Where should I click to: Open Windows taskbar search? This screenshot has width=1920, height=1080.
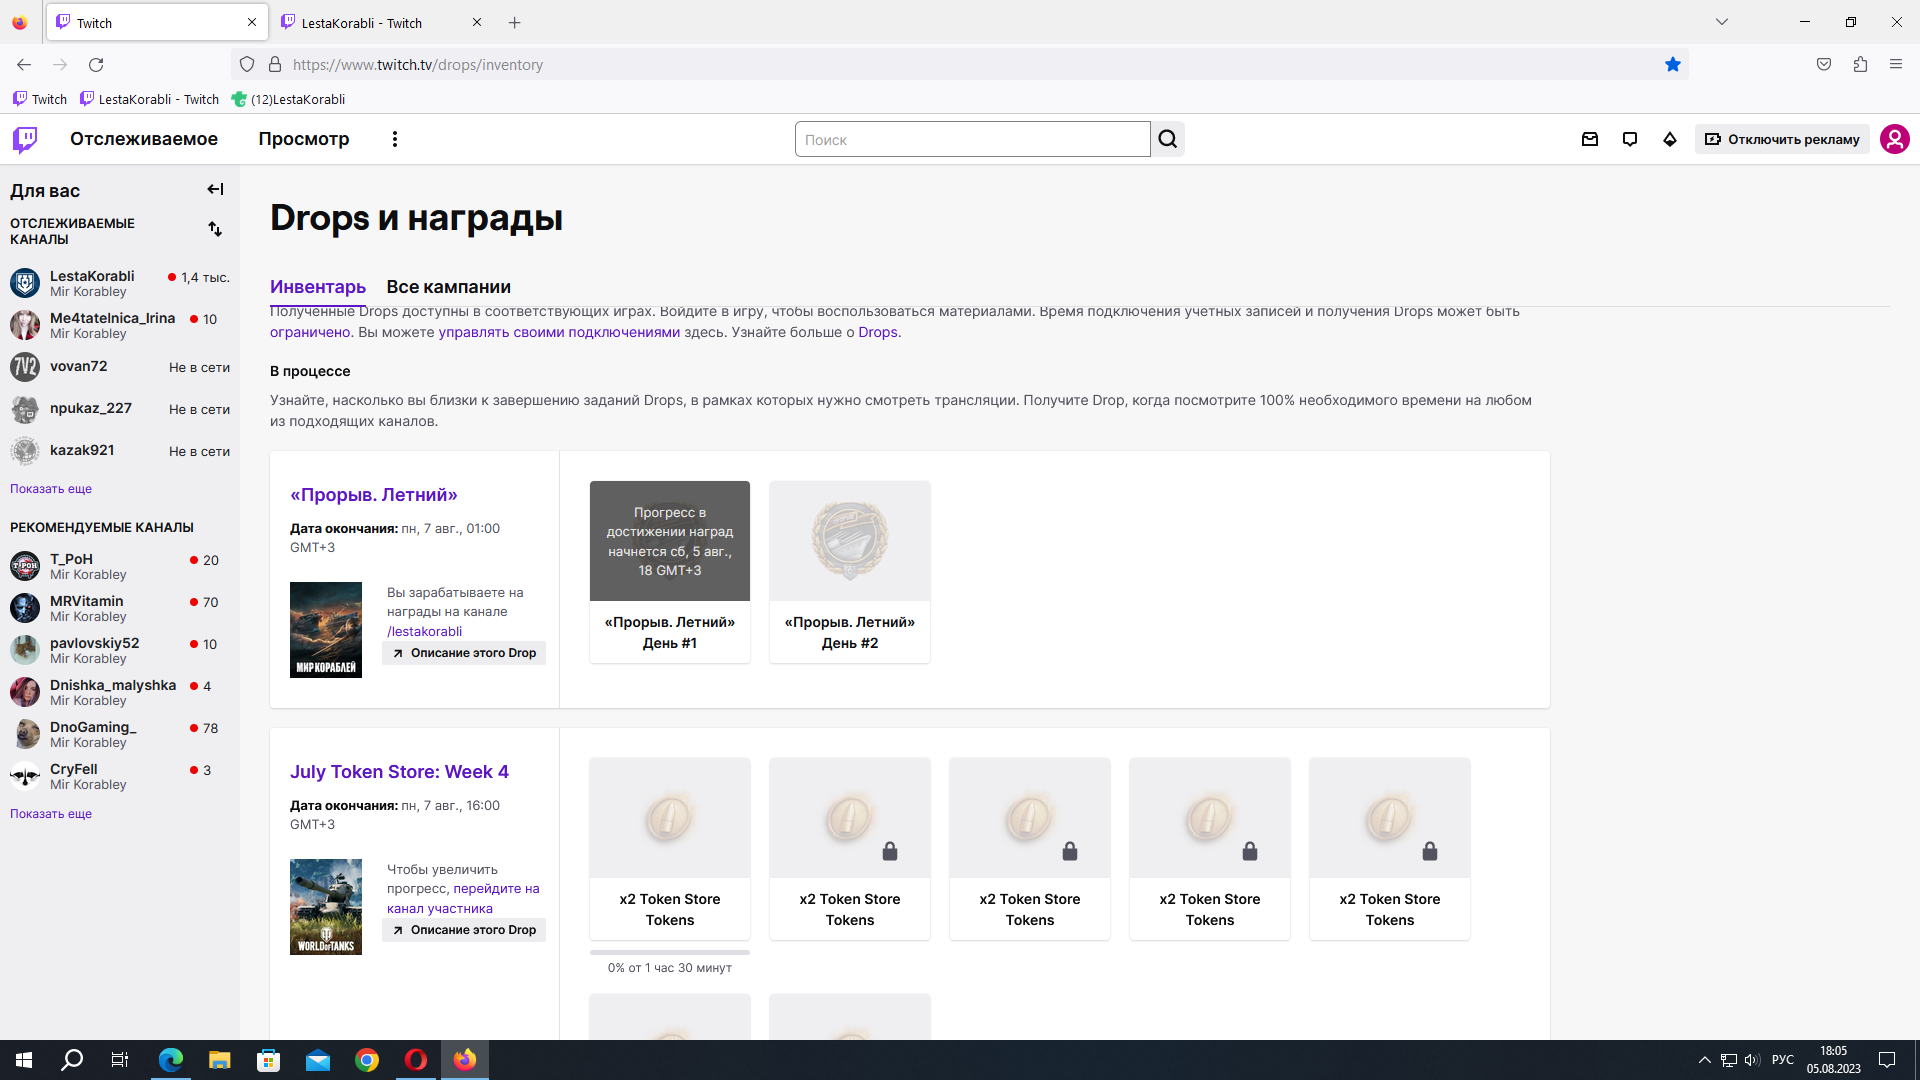click(72, 1060)
